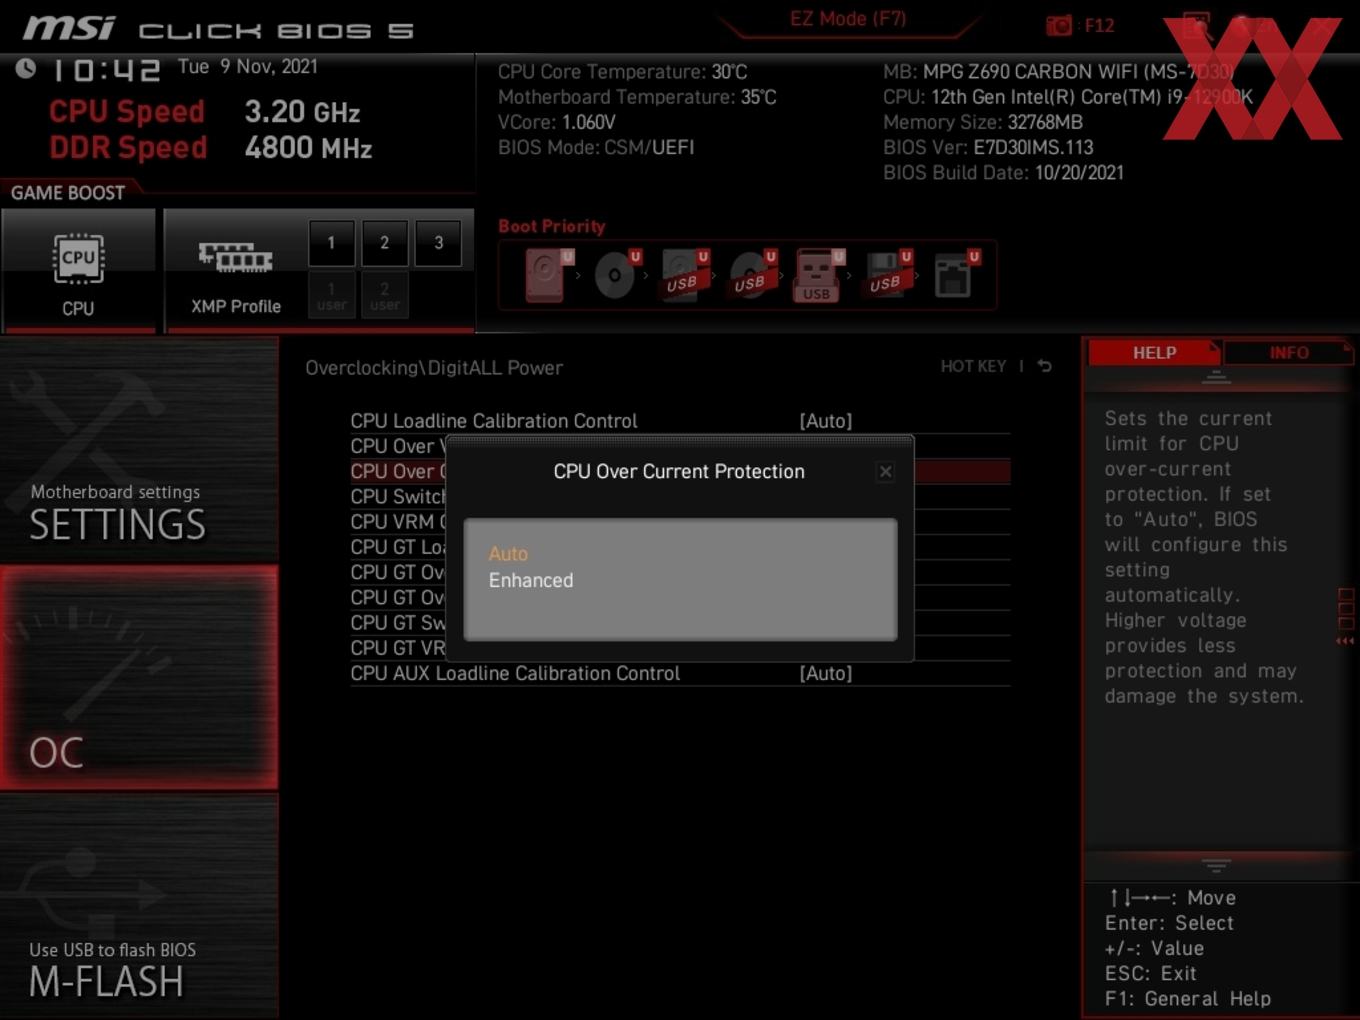Image resolution: width=1360 pixels, height=1020 pixels.
Task: Select the non-USB optical disc boot icon
Action: tap(616, 275)
